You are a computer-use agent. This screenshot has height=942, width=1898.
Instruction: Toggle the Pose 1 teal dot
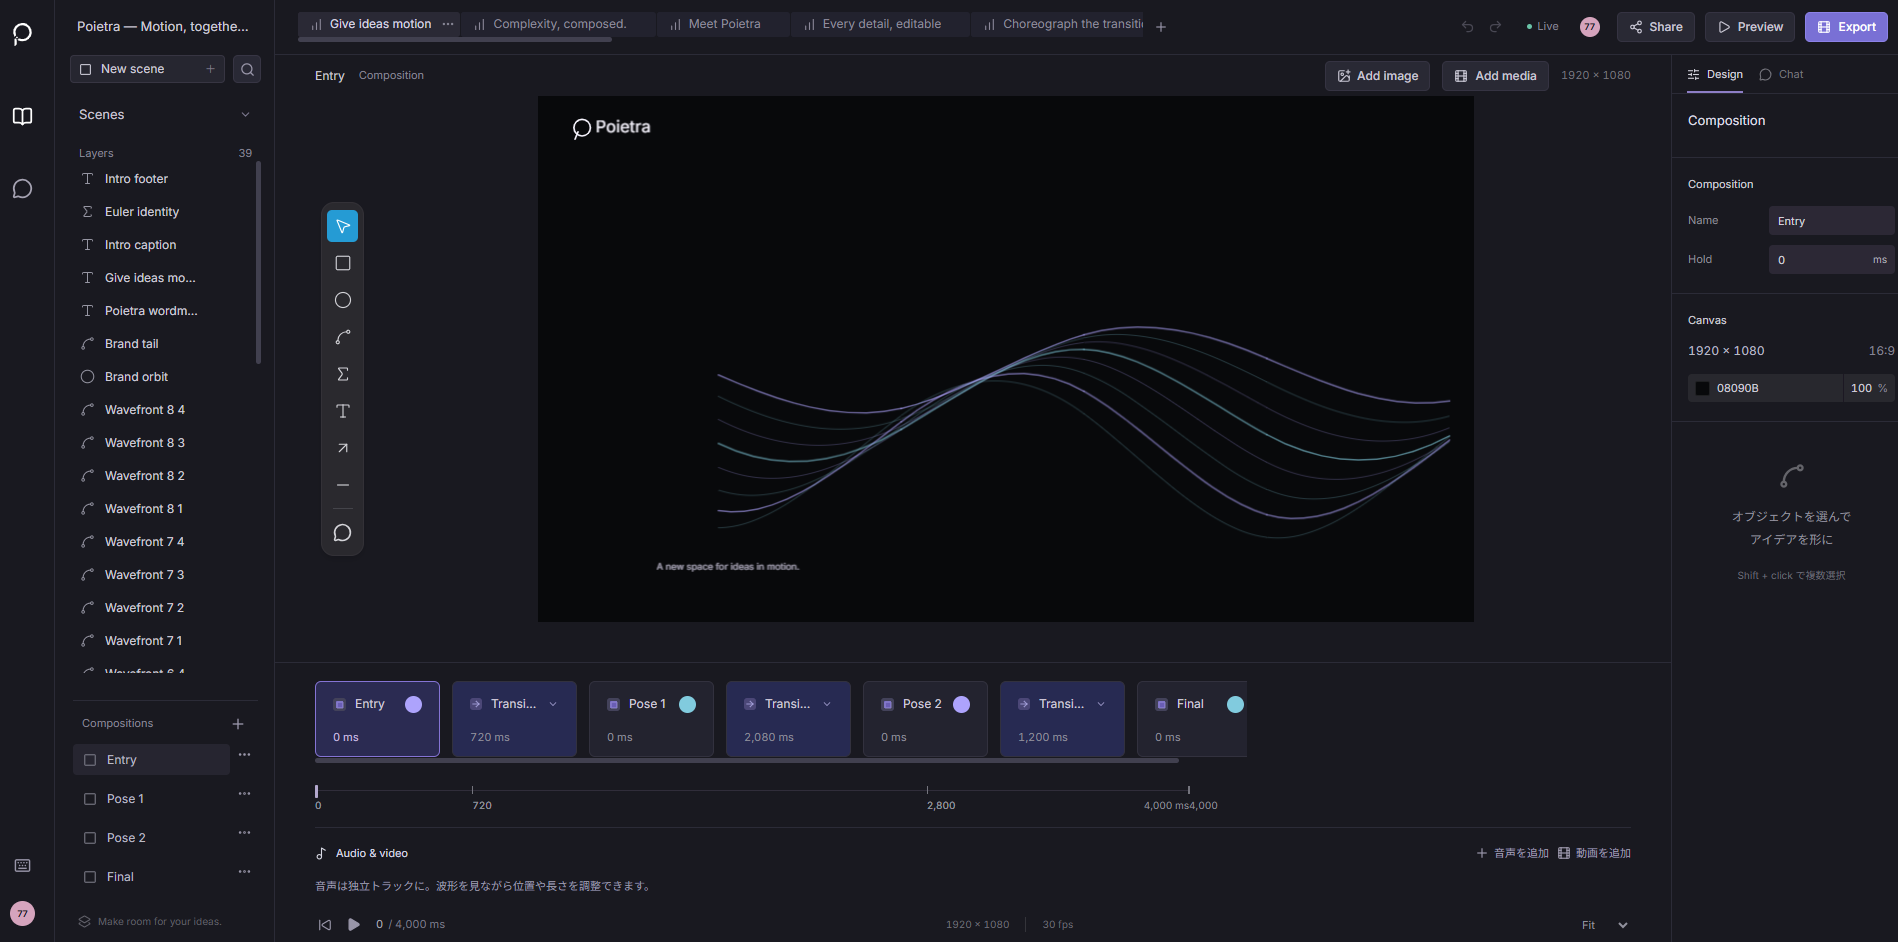pyautogui.click(x=687, y=704)
